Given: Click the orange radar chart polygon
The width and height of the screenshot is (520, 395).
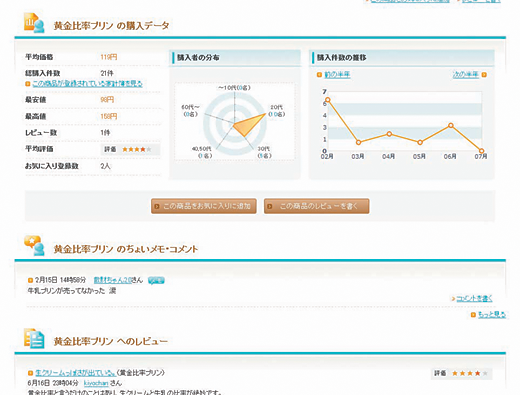Looking at the screenshot, I should [248, 125].
